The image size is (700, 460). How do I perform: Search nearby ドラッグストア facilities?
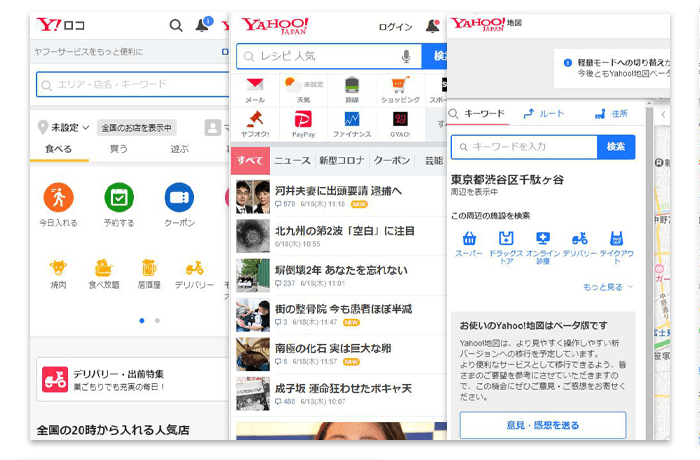click(x=506, y=247)
